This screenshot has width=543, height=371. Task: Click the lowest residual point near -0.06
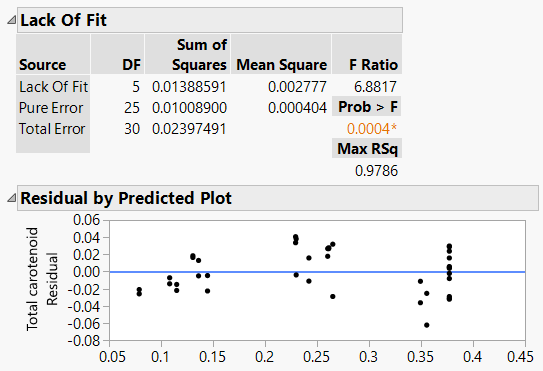(427, 325)
